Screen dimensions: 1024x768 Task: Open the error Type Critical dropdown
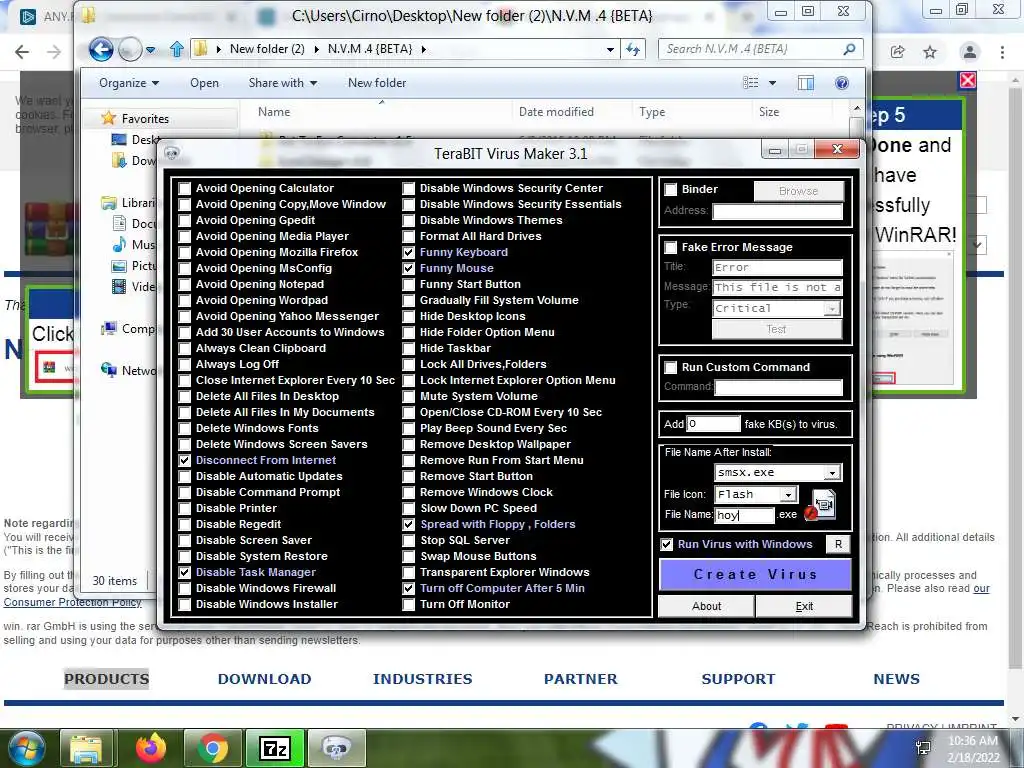[x=832, y=308]
